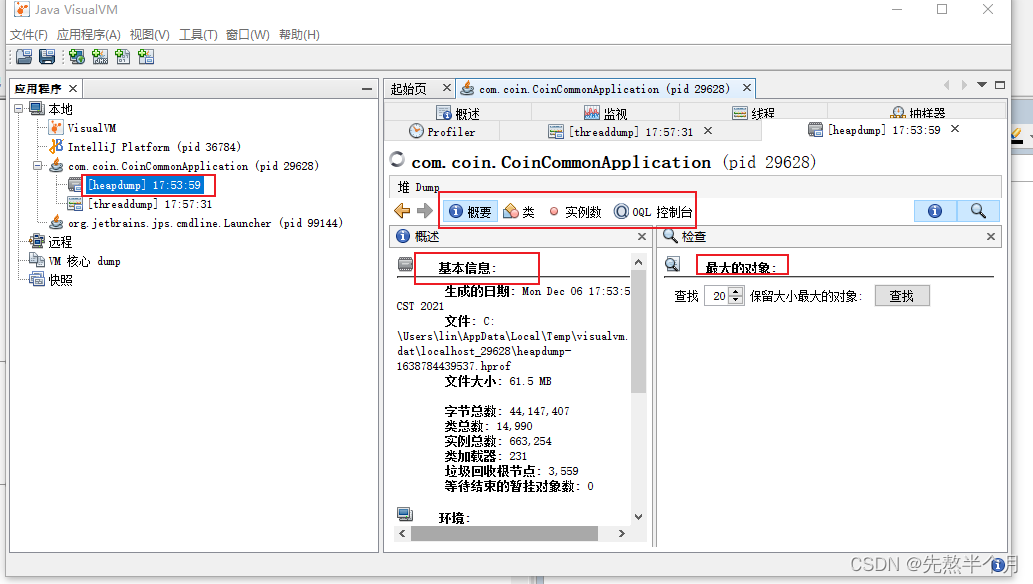Open the 文件(F) menu
Screen dimensions: 1033x584
click(29, 34)
